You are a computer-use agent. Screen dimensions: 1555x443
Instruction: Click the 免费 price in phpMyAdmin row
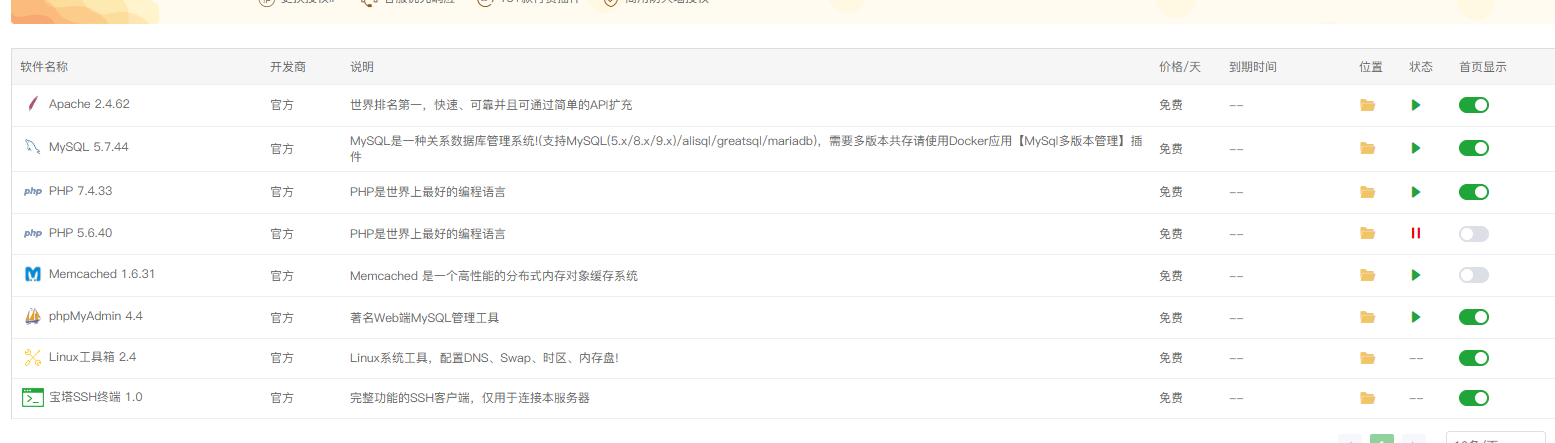click(1171, 318)
